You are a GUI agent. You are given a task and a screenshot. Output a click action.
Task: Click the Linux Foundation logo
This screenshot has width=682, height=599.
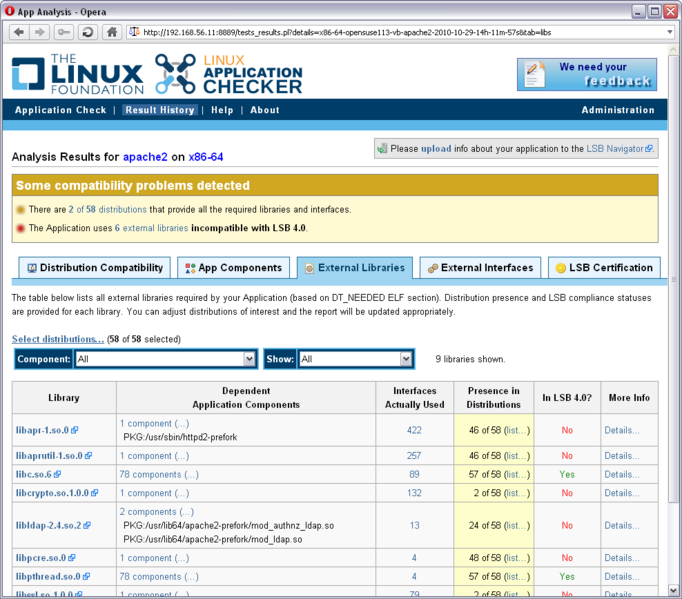tap(77, 74)
